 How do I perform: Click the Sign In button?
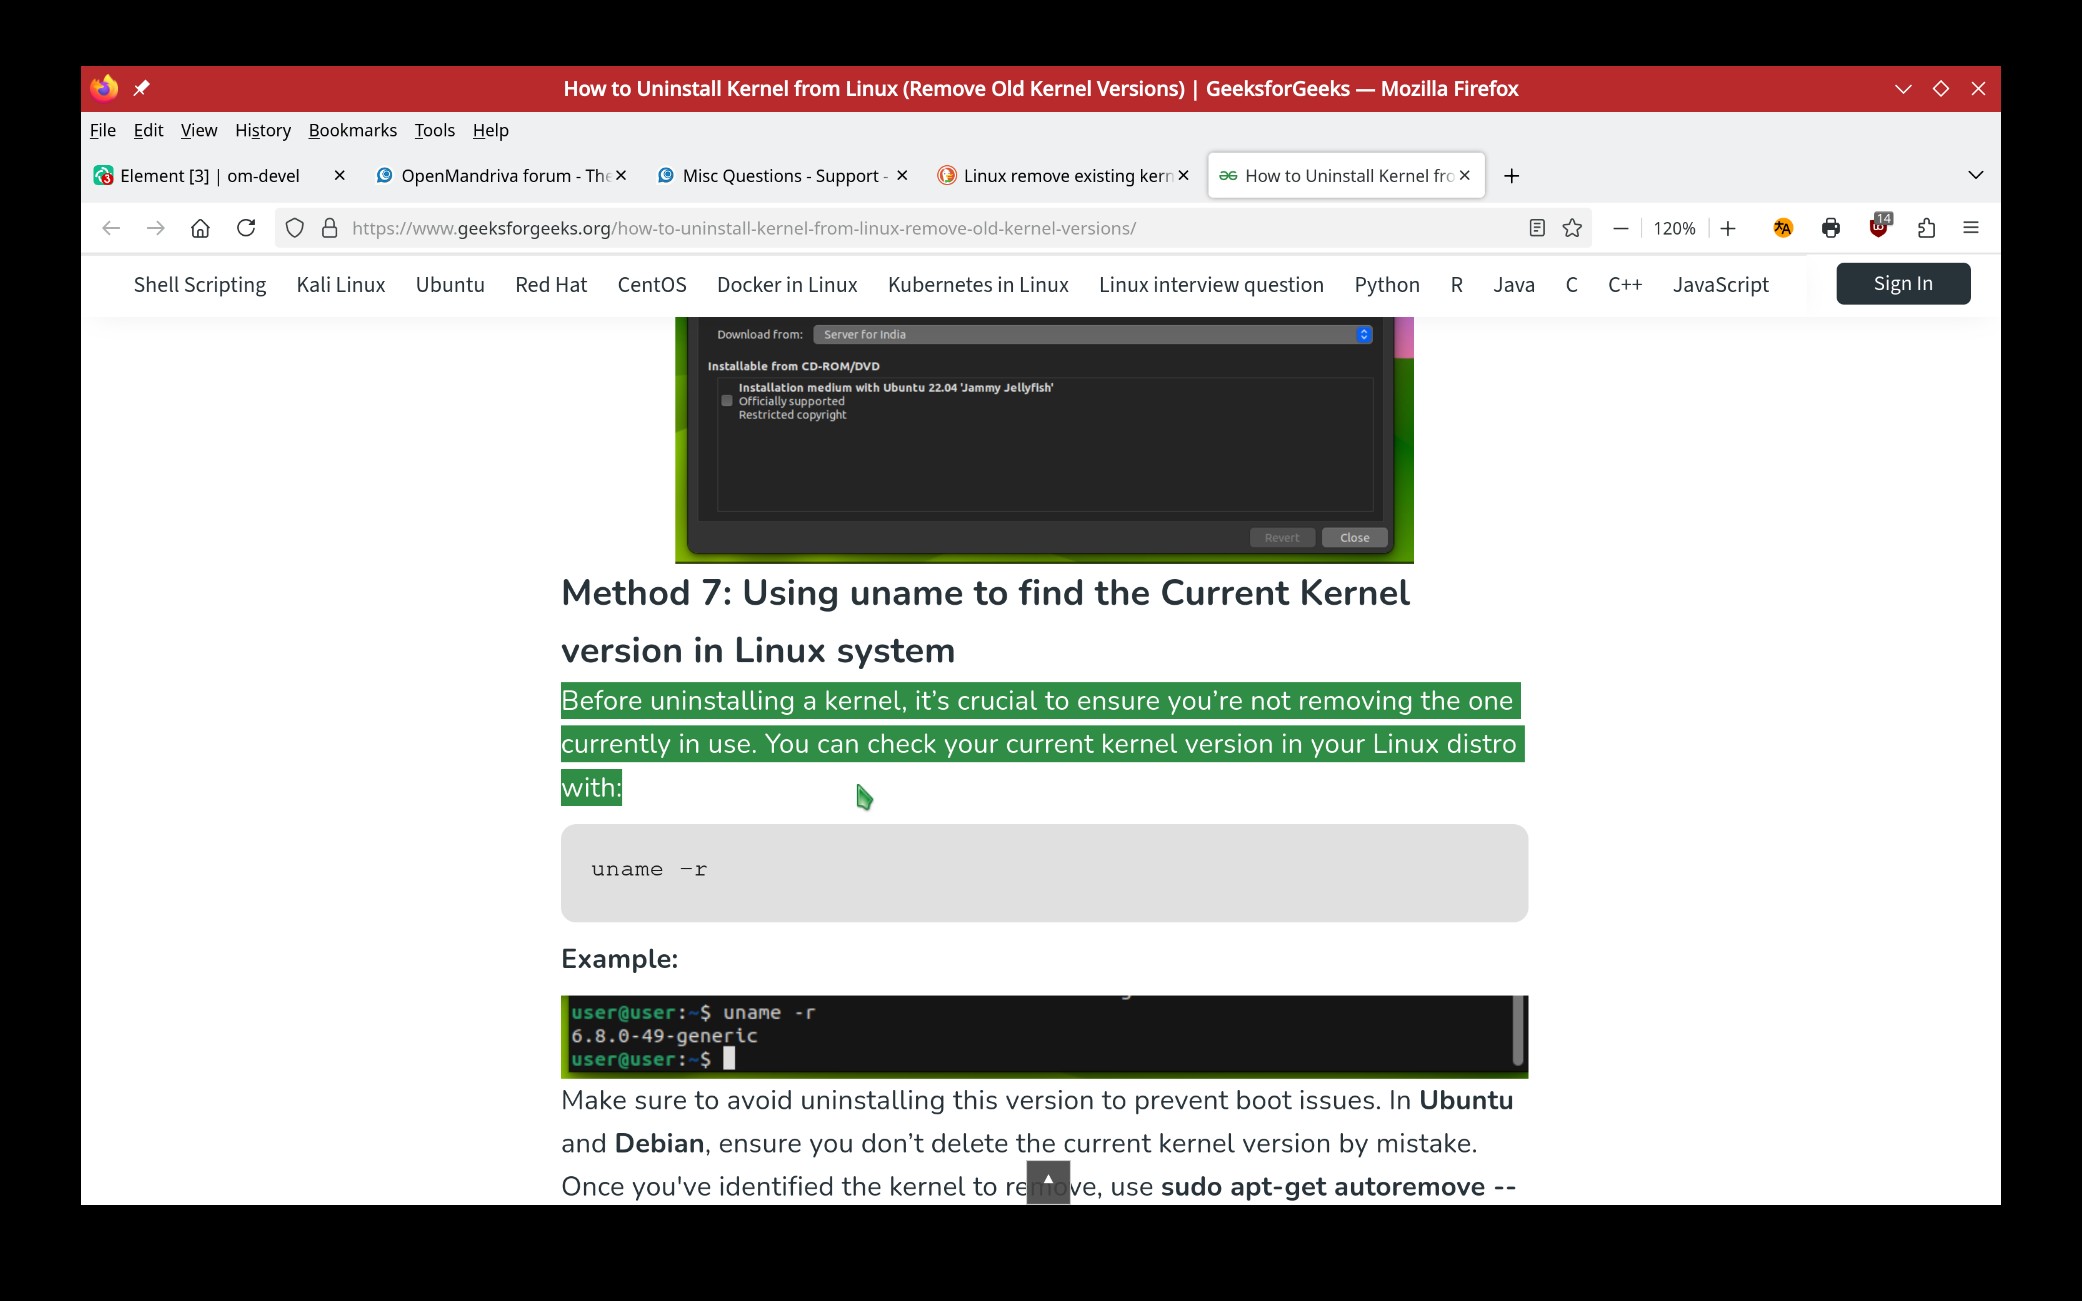coord(1903,284)
